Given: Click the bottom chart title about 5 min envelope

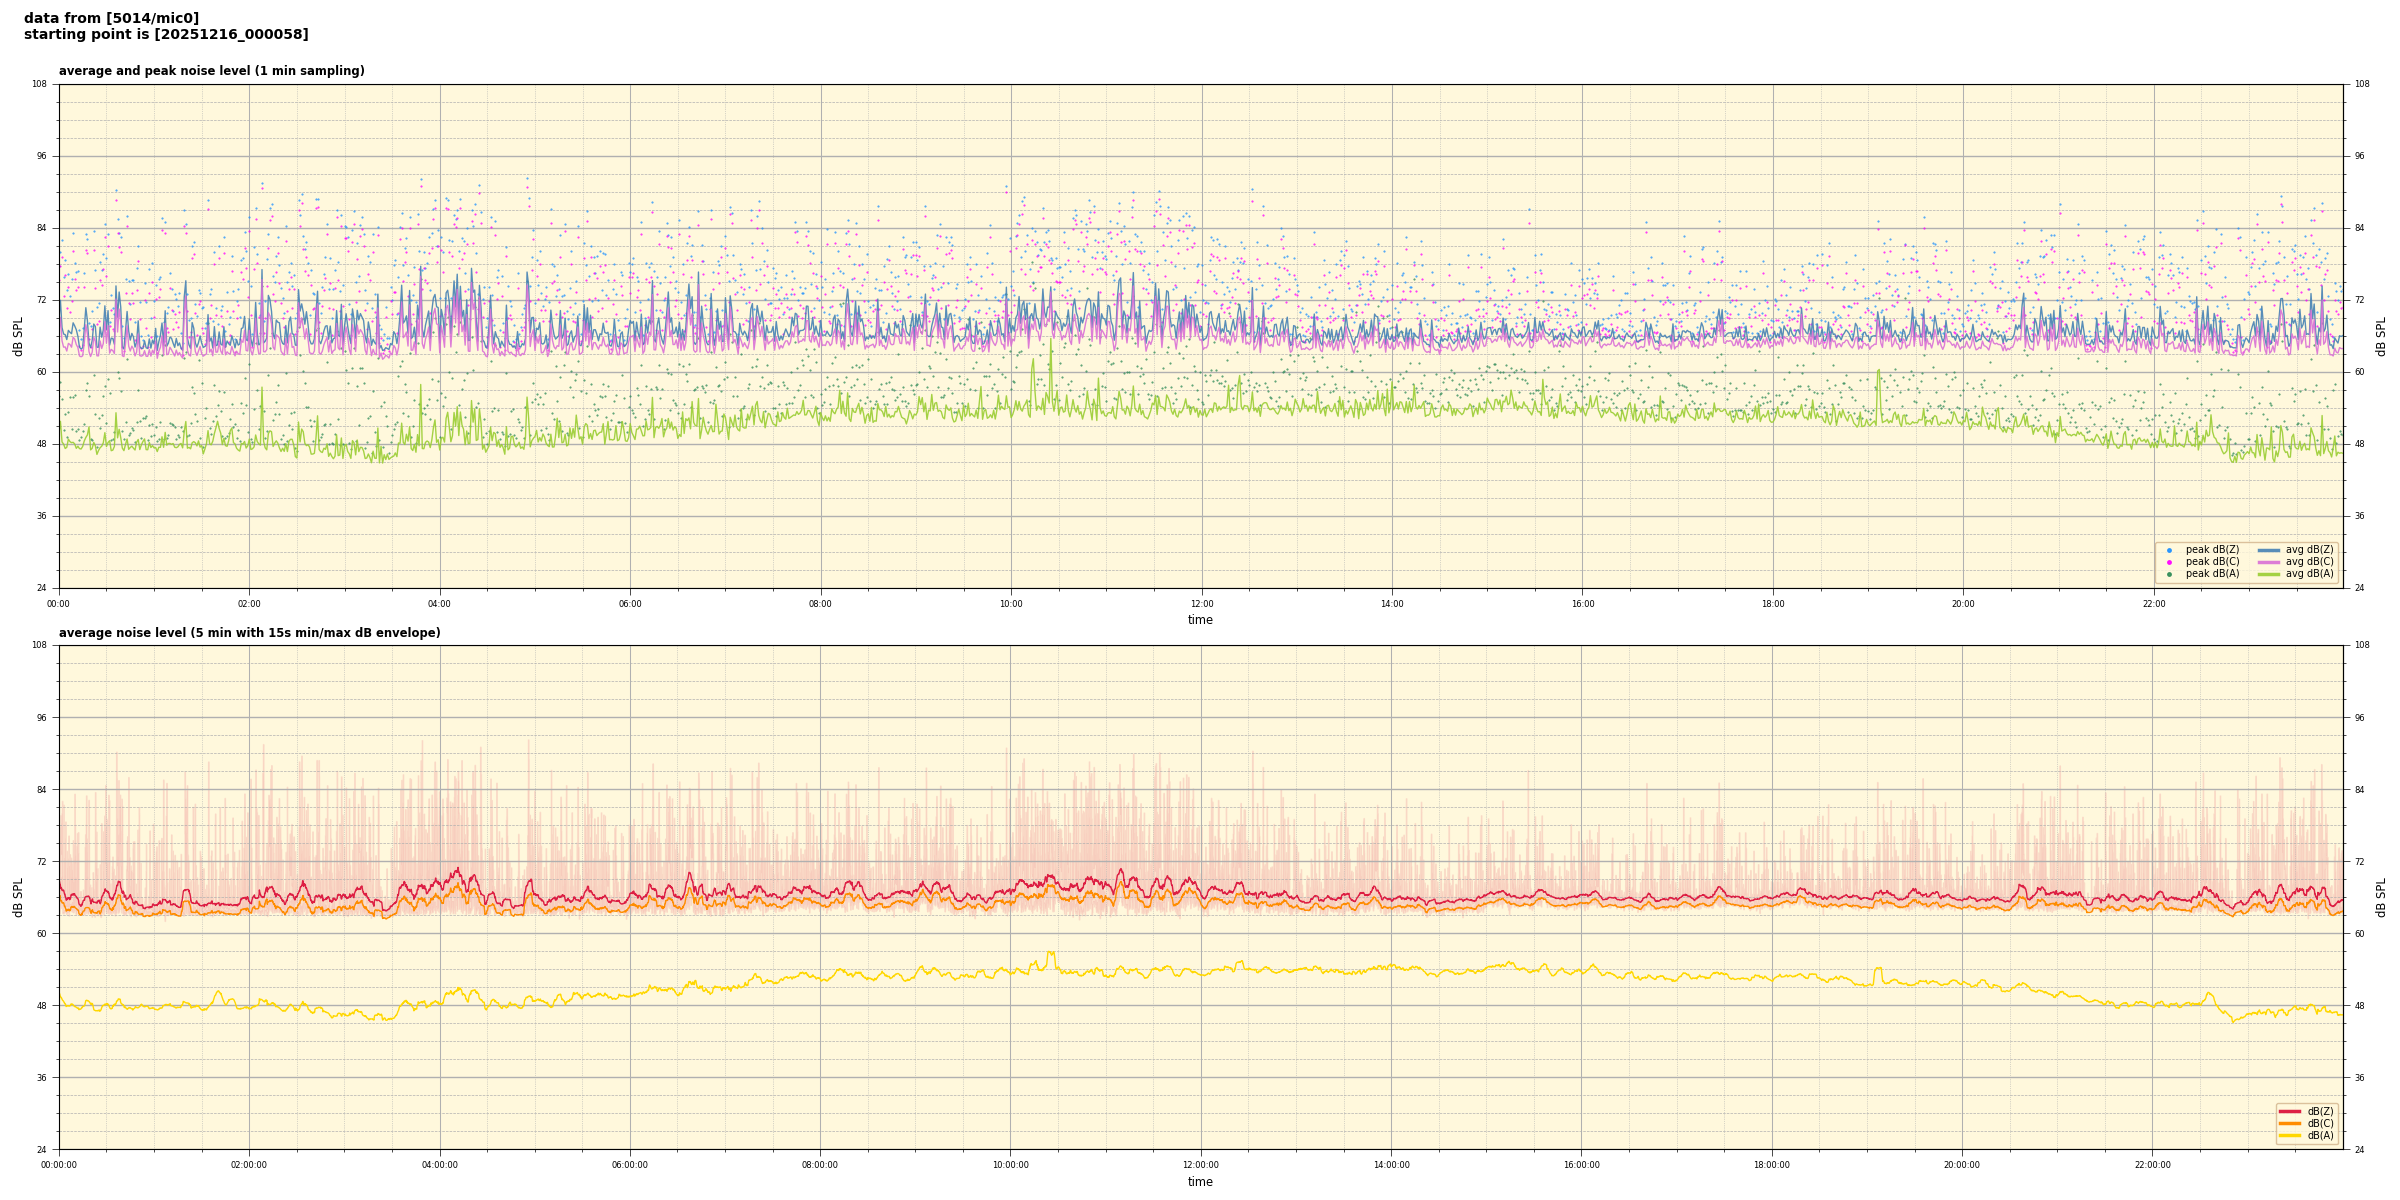Looking at the screenshot, I should click(249, 633).
